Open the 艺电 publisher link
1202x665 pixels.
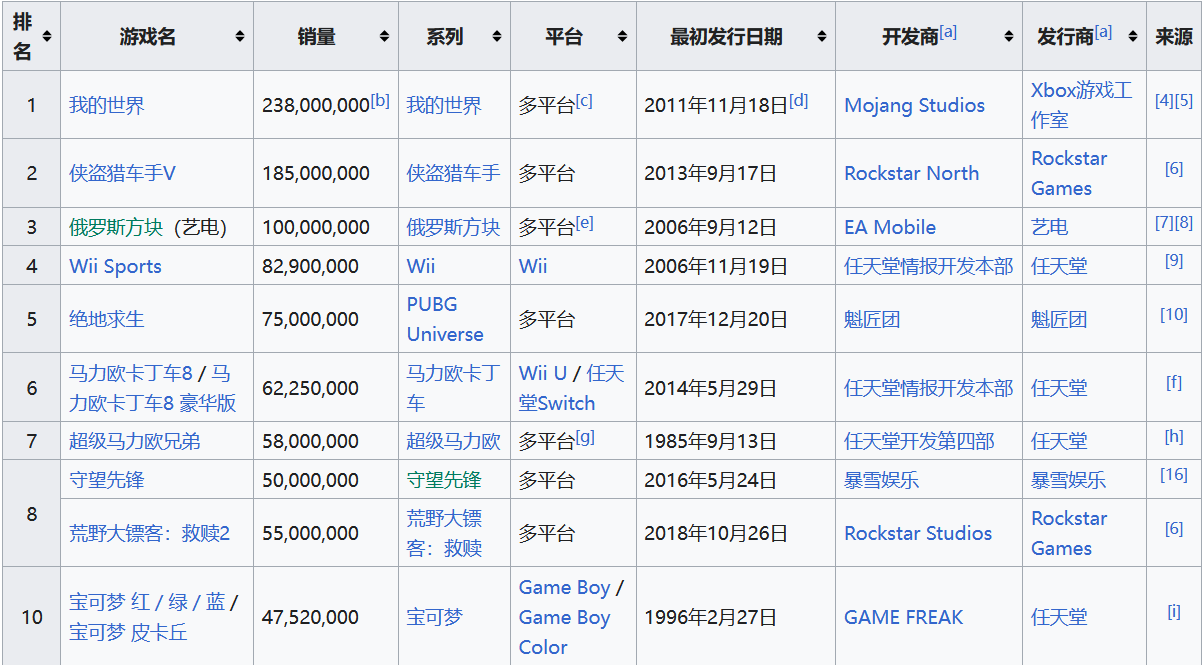click(1050, 227)
